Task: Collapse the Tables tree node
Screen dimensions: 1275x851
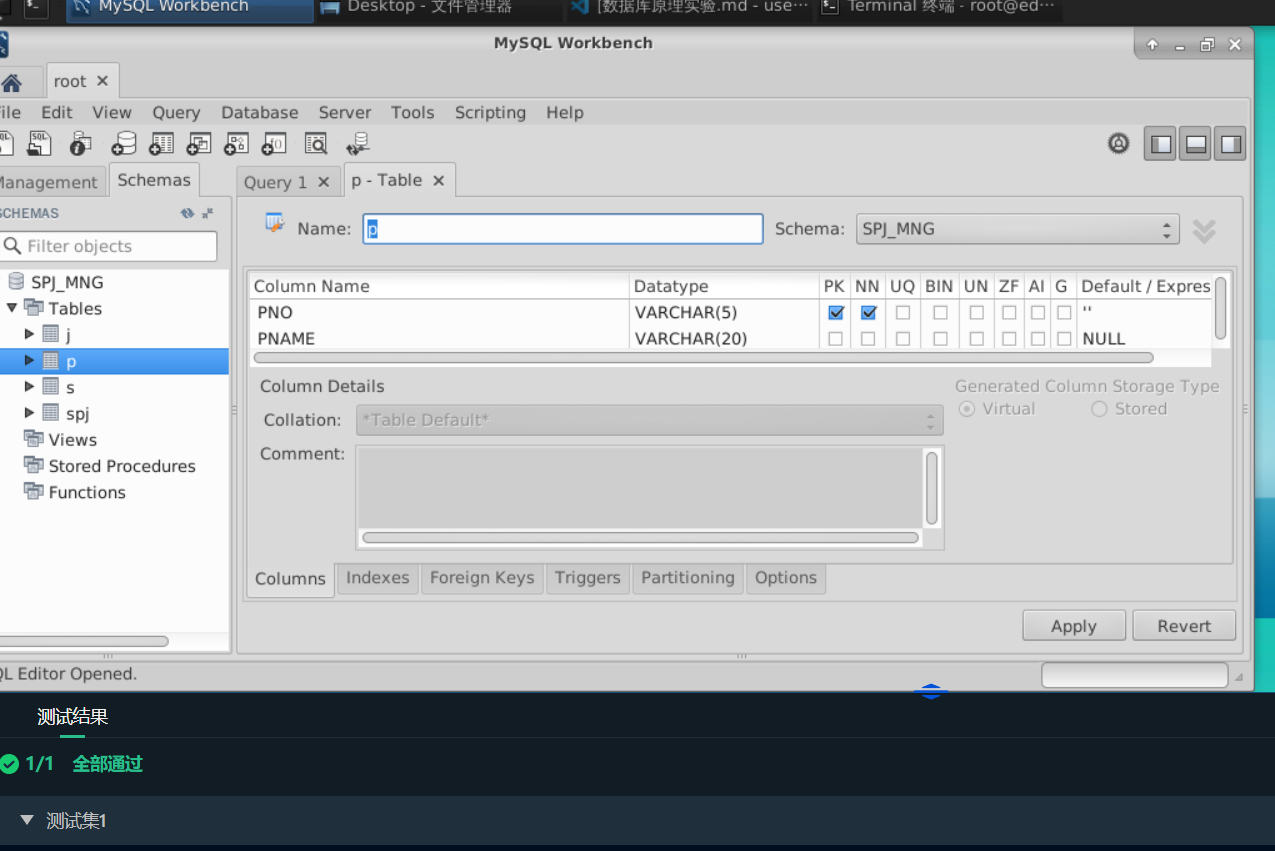Action: pos(12,308)
